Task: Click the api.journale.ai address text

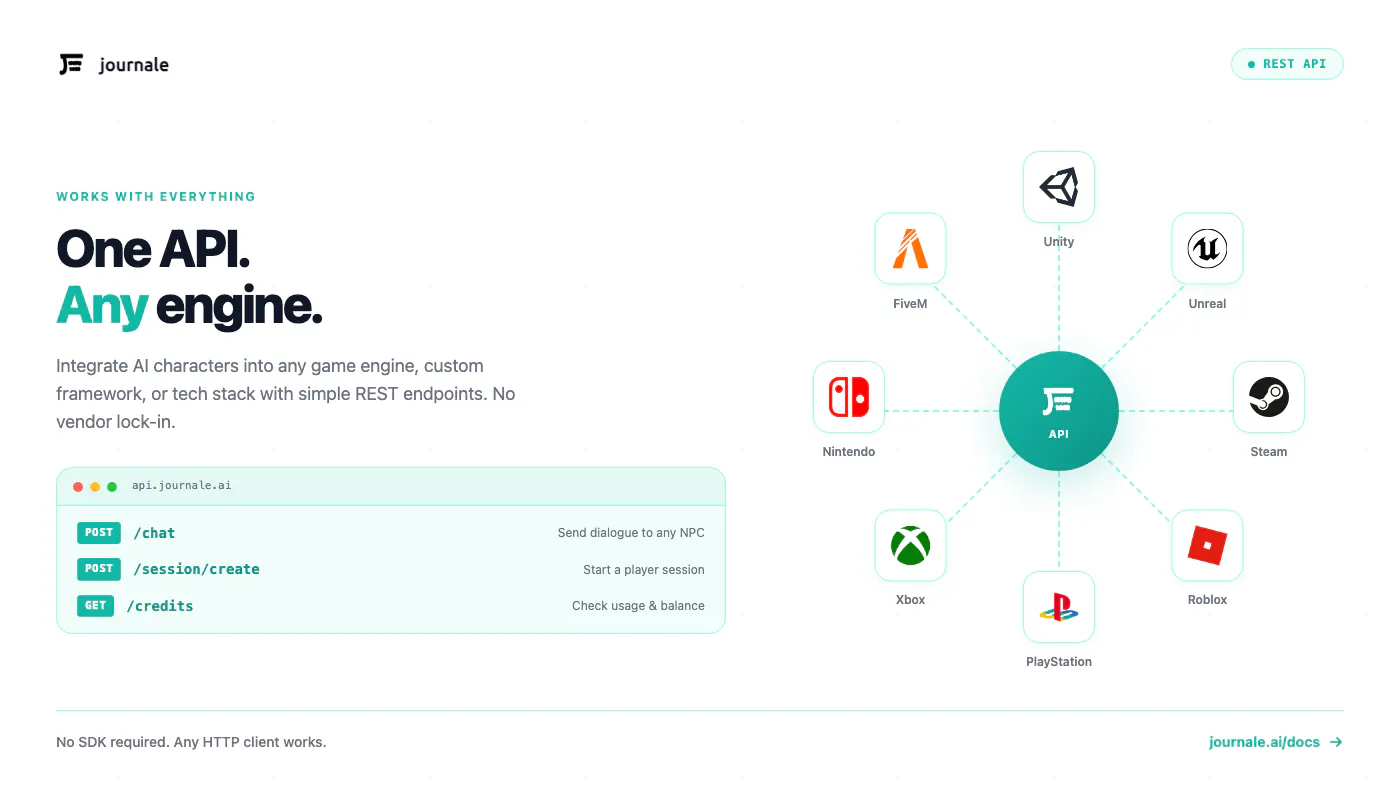Action: 181,485
